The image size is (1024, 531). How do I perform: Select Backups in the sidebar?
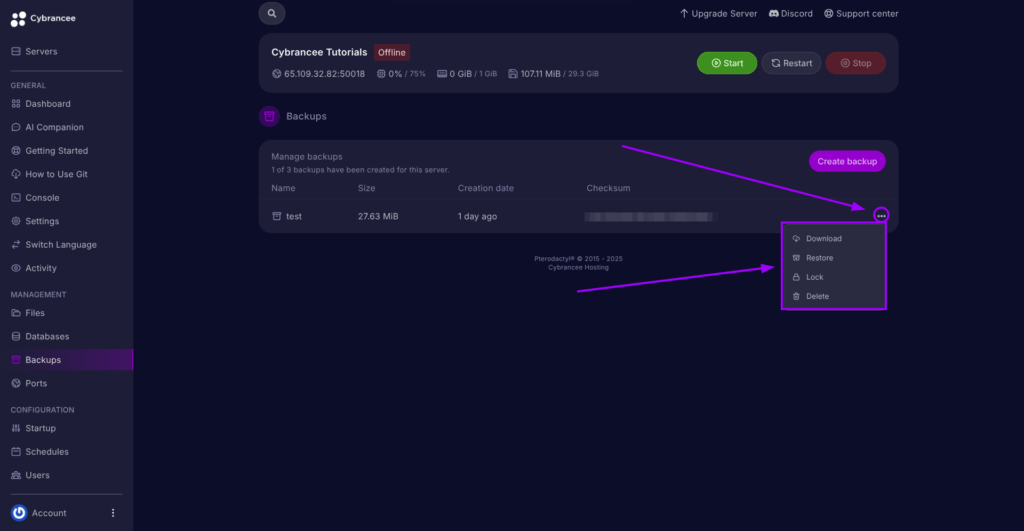pyautogui.click(x=67, y=360)
